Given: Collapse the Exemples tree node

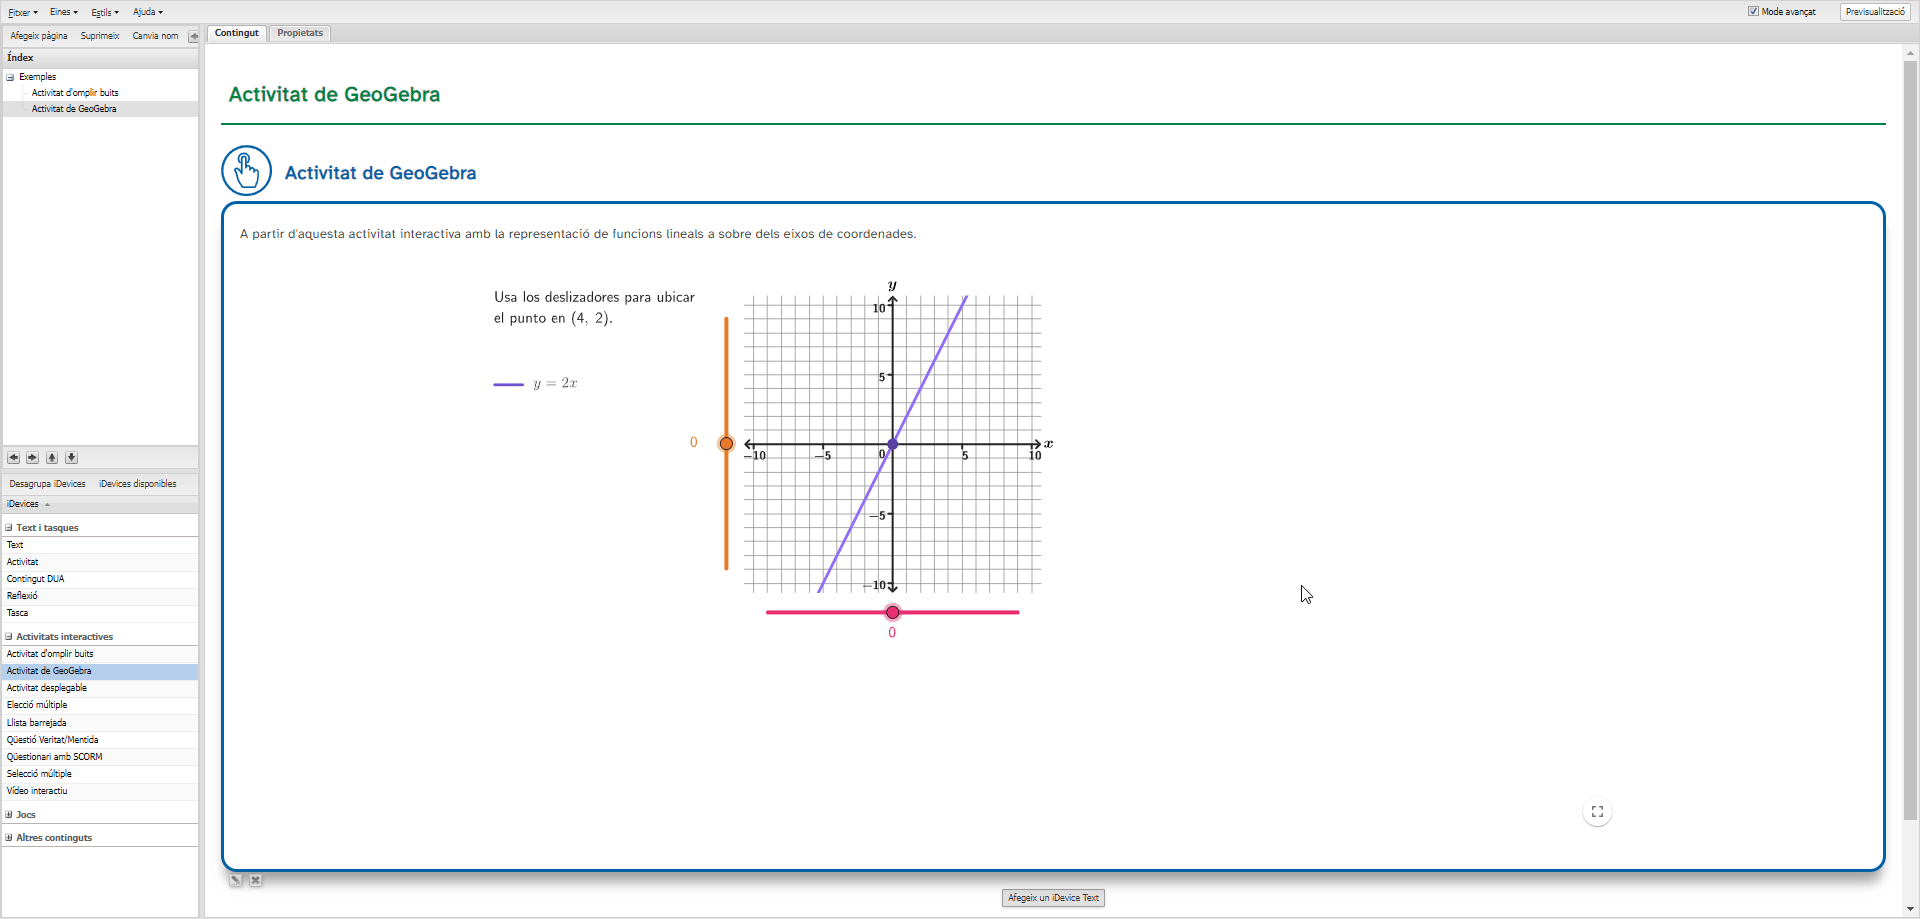Looking at the screenshot, I should (x=10, y=77).
